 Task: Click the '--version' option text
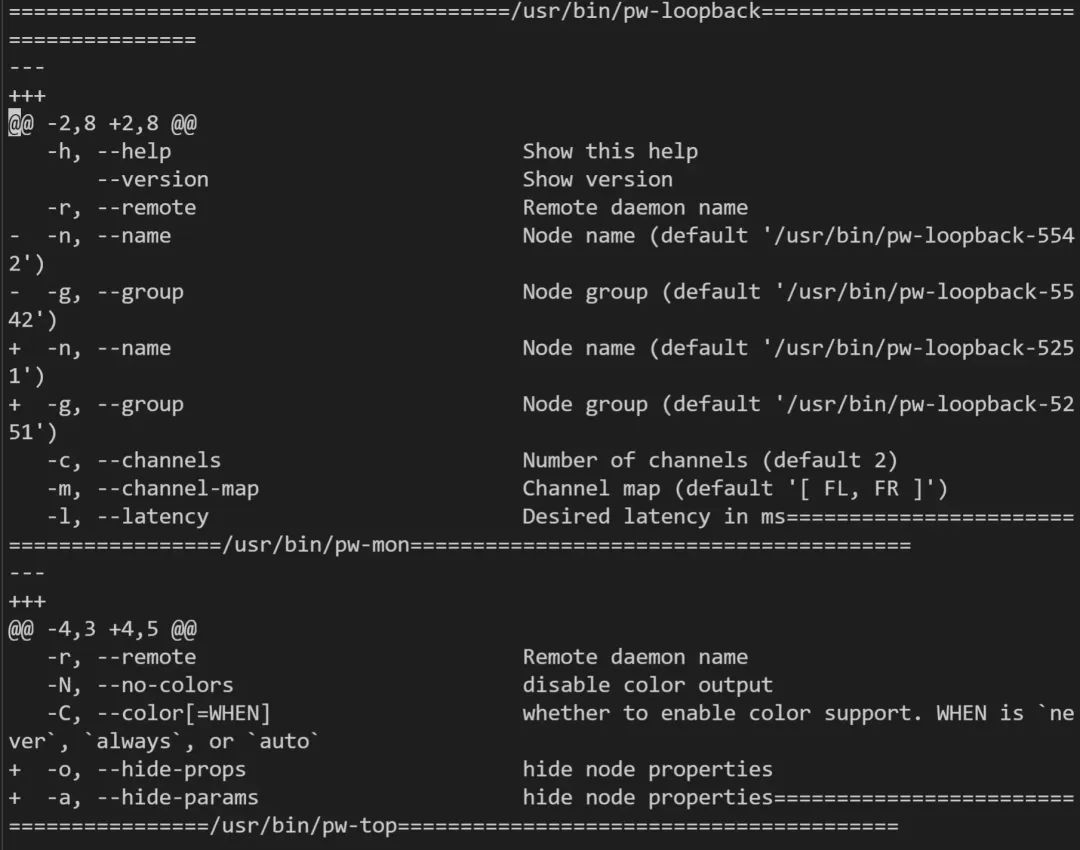click(153, 180)
